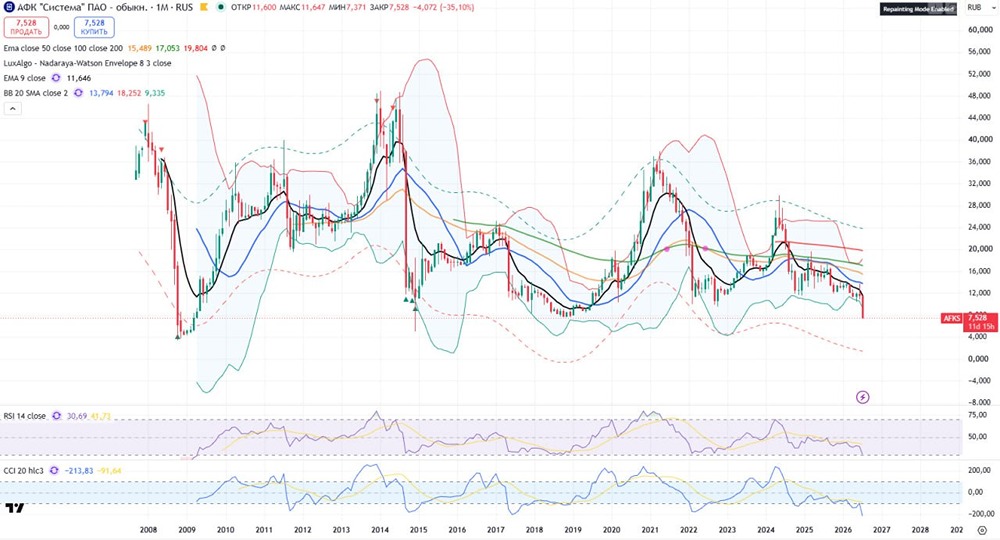This screenshot has width=1000, height=540.
Task: Click the refresh icon next to BB 20 SMA
Action: coord(78,93)
